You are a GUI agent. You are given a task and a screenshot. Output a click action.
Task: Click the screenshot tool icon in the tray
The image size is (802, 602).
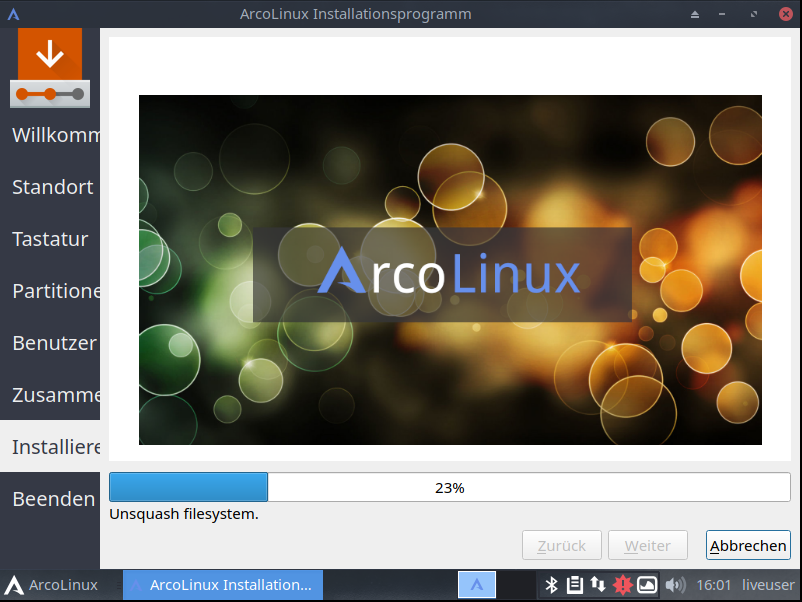pyautogui.click(x=647, y=584)
